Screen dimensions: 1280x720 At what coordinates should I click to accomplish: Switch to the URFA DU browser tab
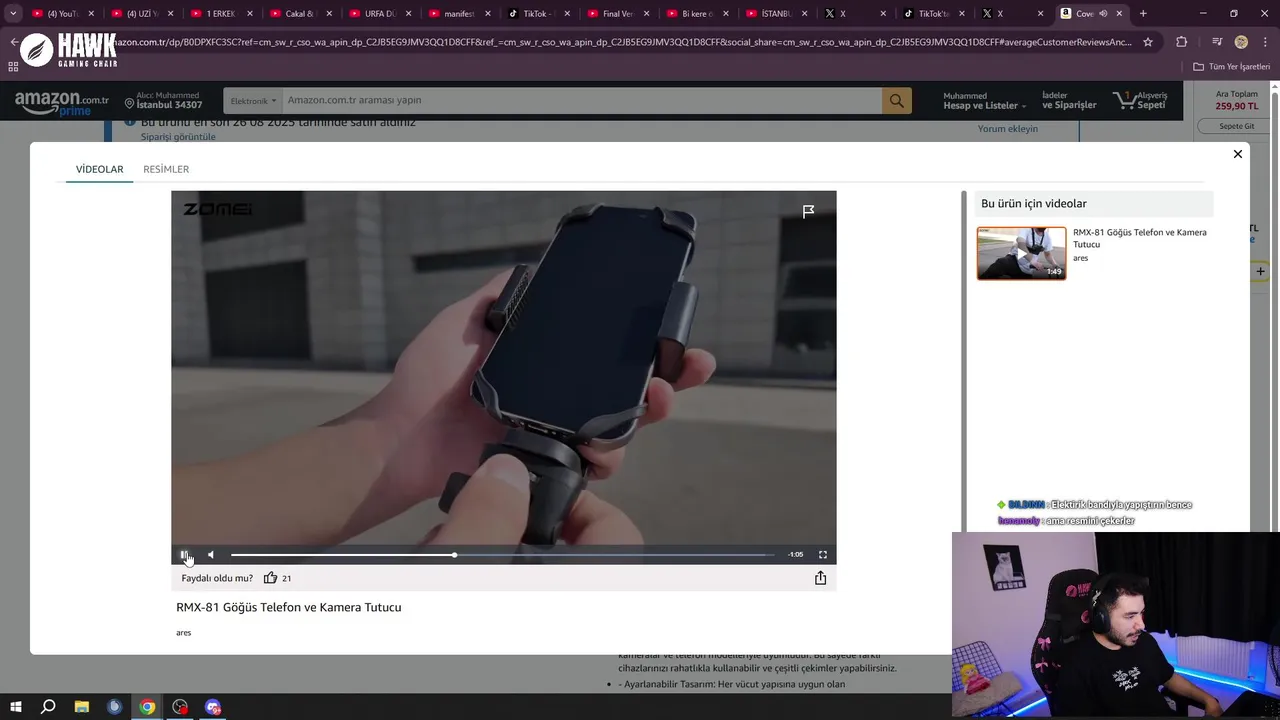click(x=380, y=14)
